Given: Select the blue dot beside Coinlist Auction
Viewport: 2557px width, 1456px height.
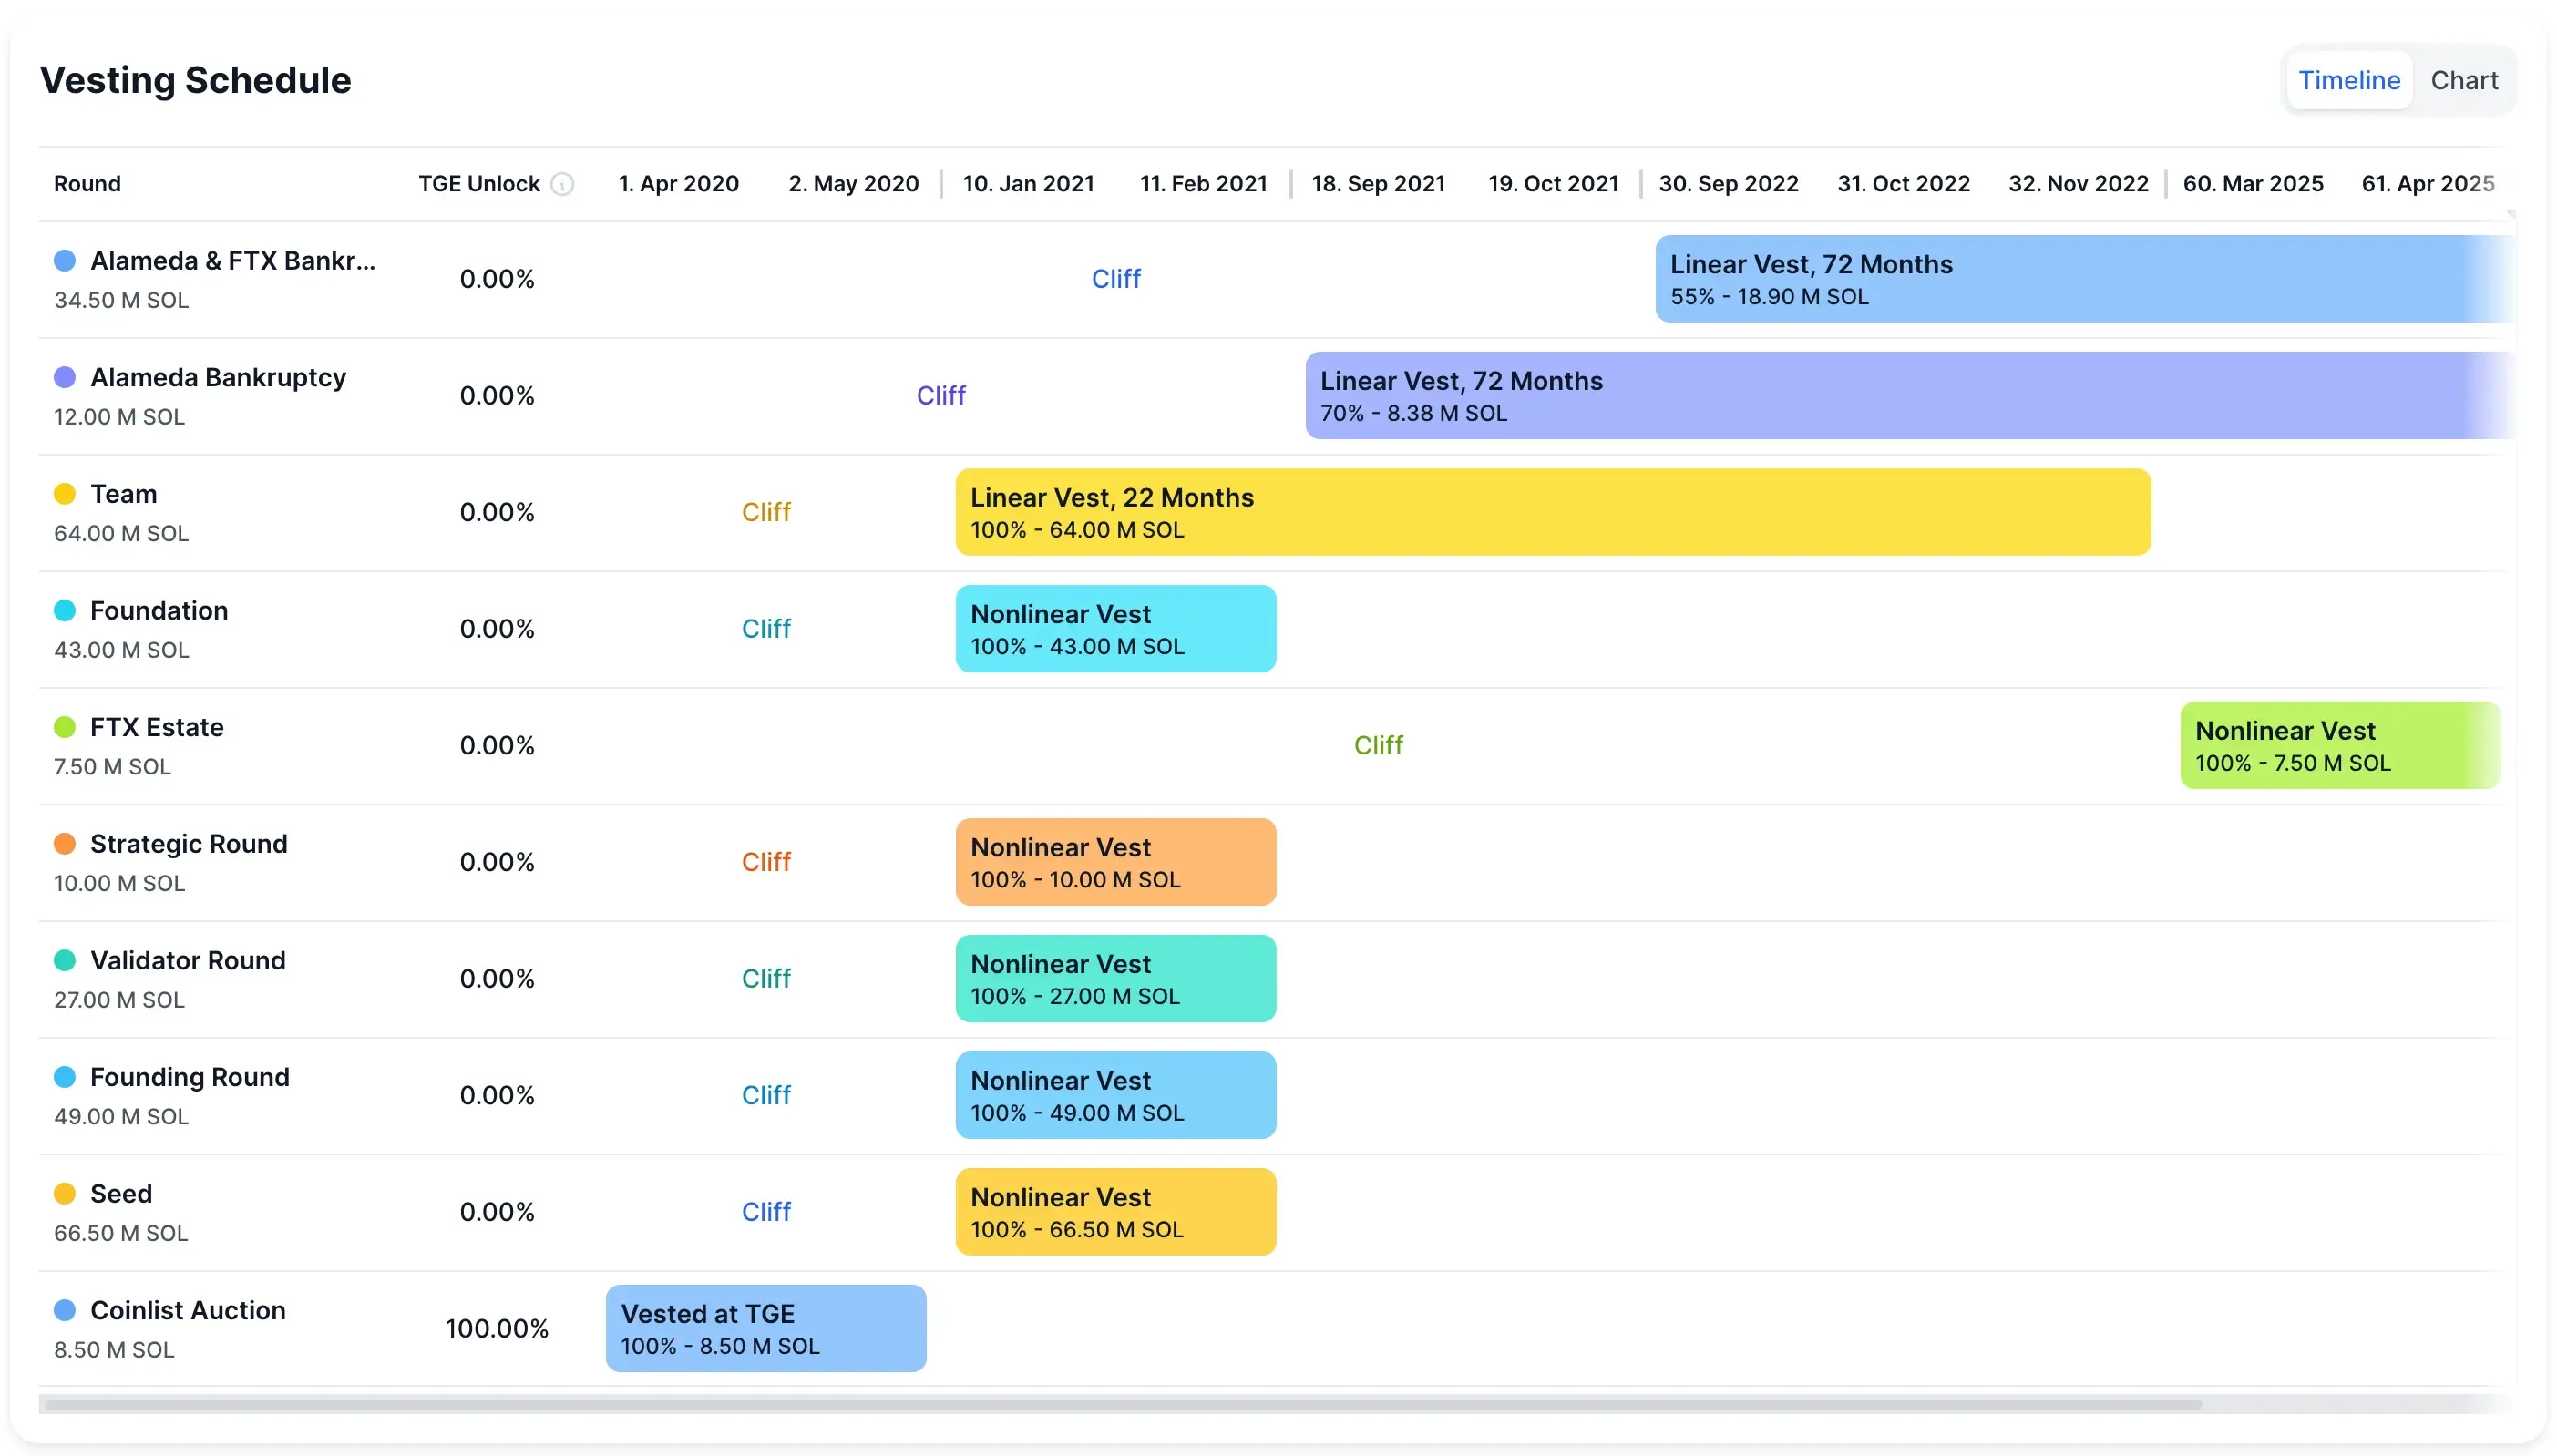Looking at the screenshot, I should (65, 1310).
